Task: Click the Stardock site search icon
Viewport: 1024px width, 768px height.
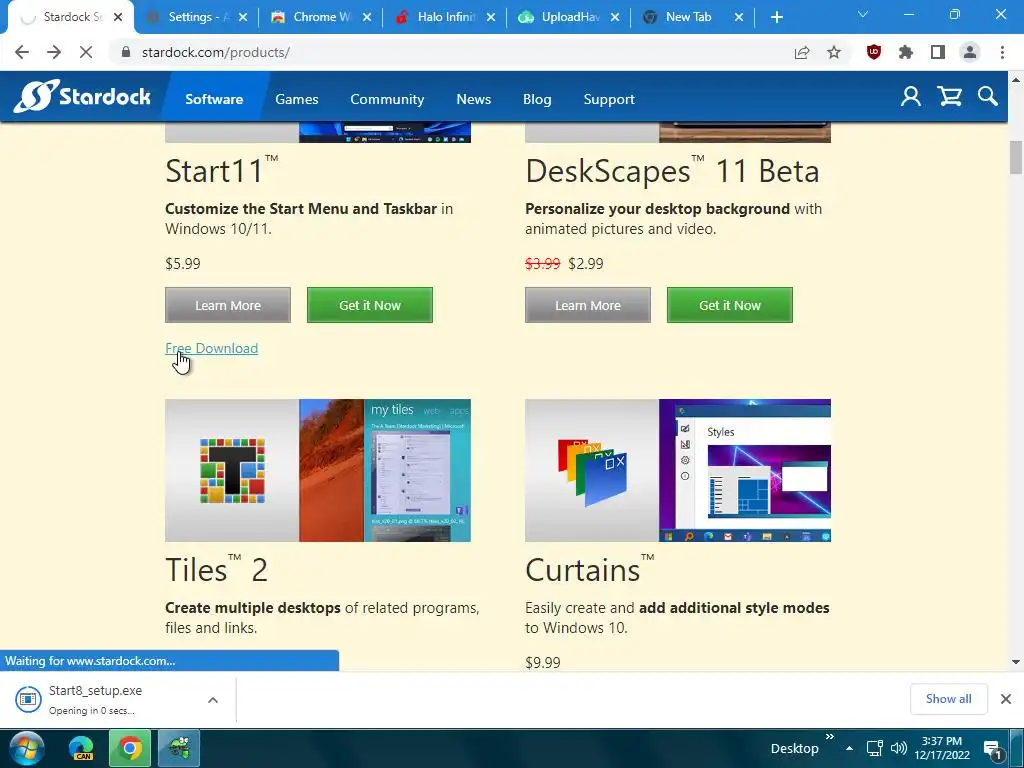Action: pyautogui.click(x=987, y=97)
